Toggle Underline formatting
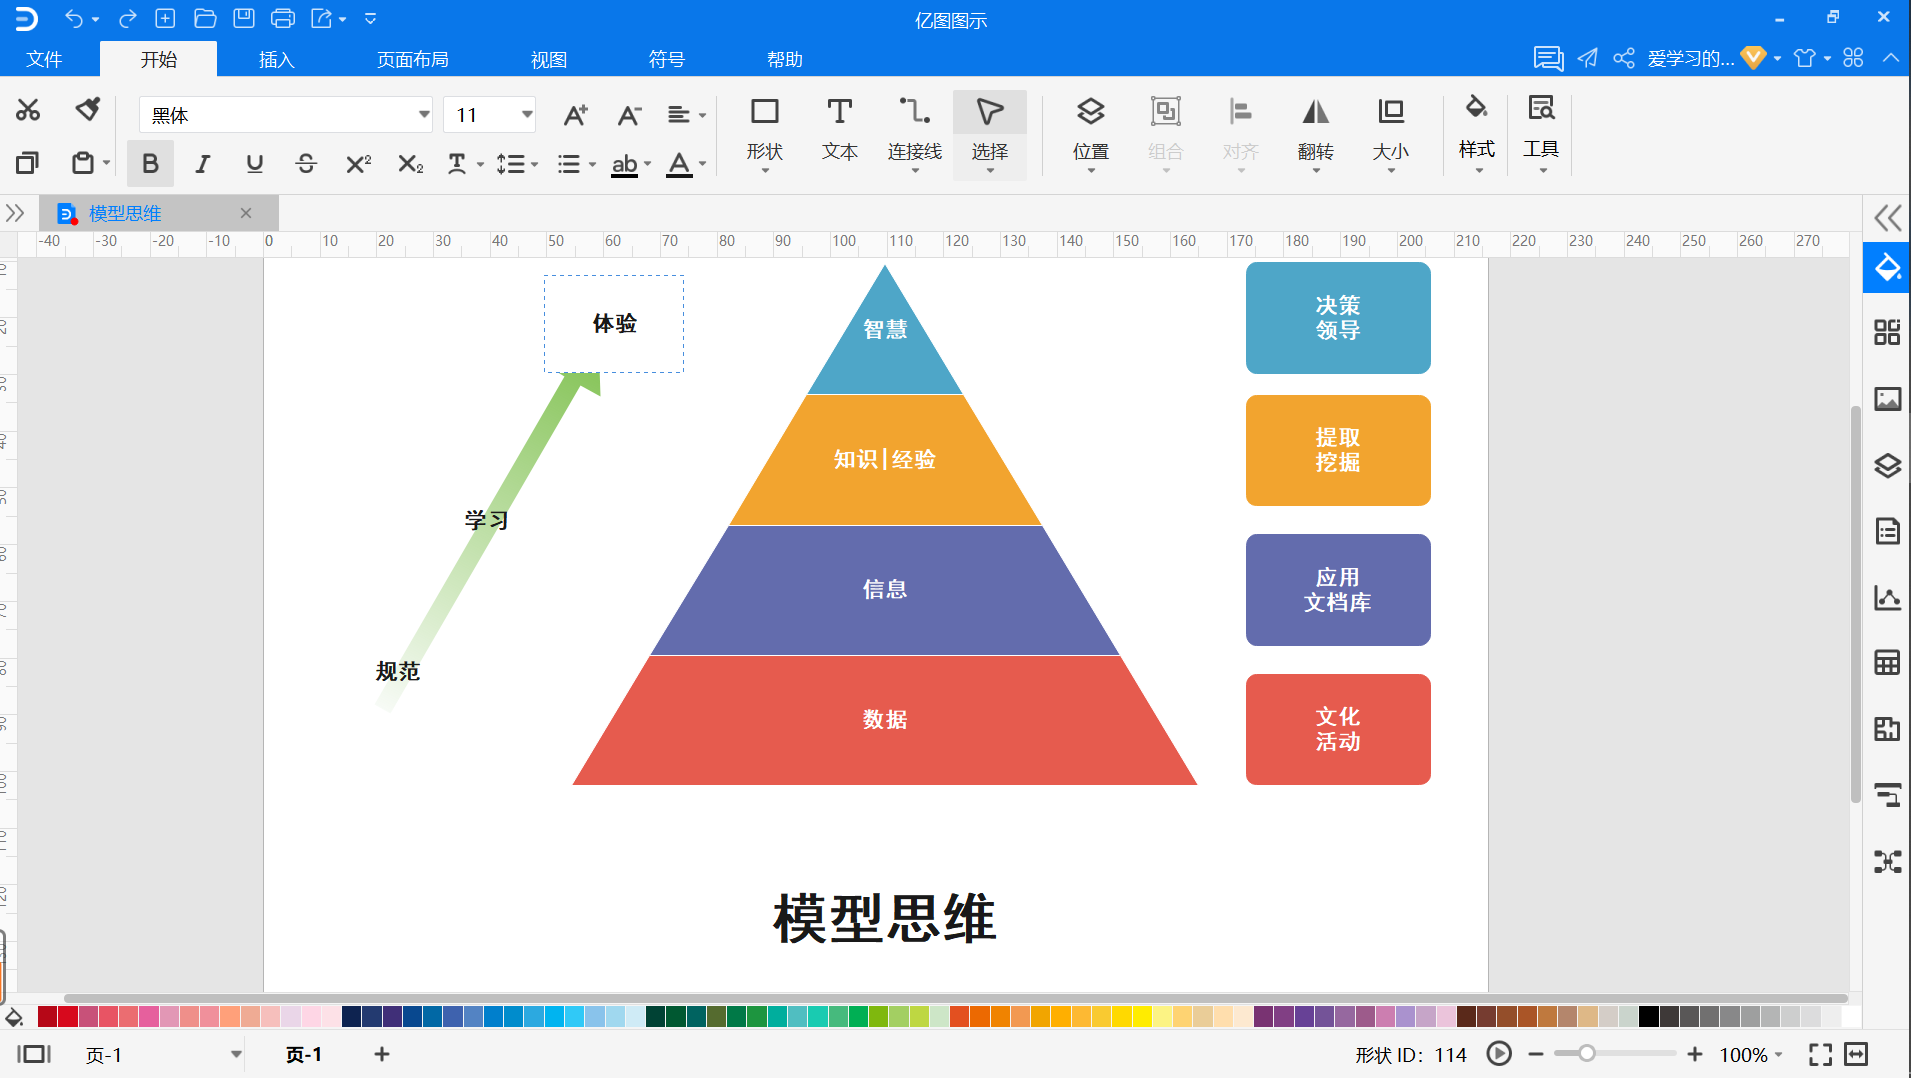 pyautogui.click(x=254, y=163)
